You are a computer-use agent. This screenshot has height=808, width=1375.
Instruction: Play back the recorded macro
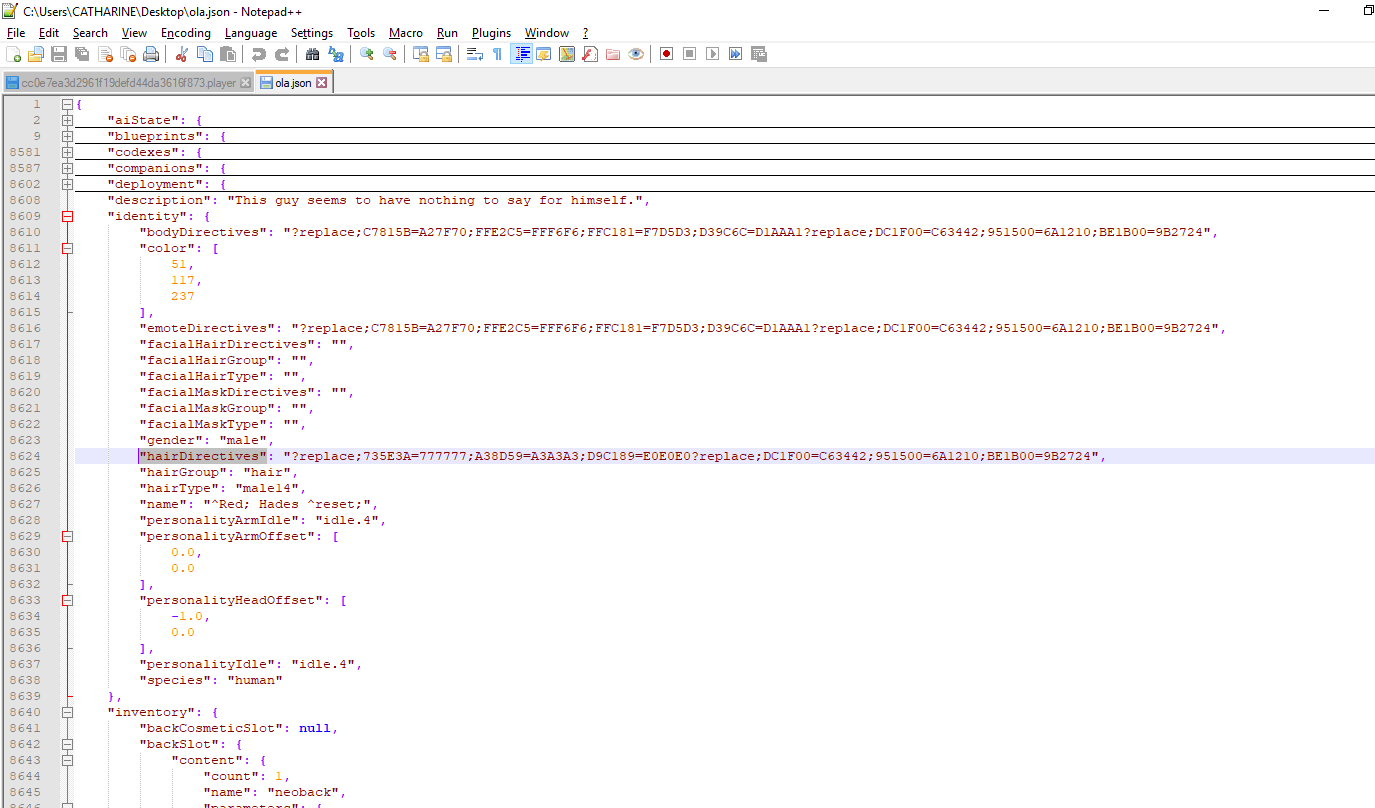(x=713, y=54)
